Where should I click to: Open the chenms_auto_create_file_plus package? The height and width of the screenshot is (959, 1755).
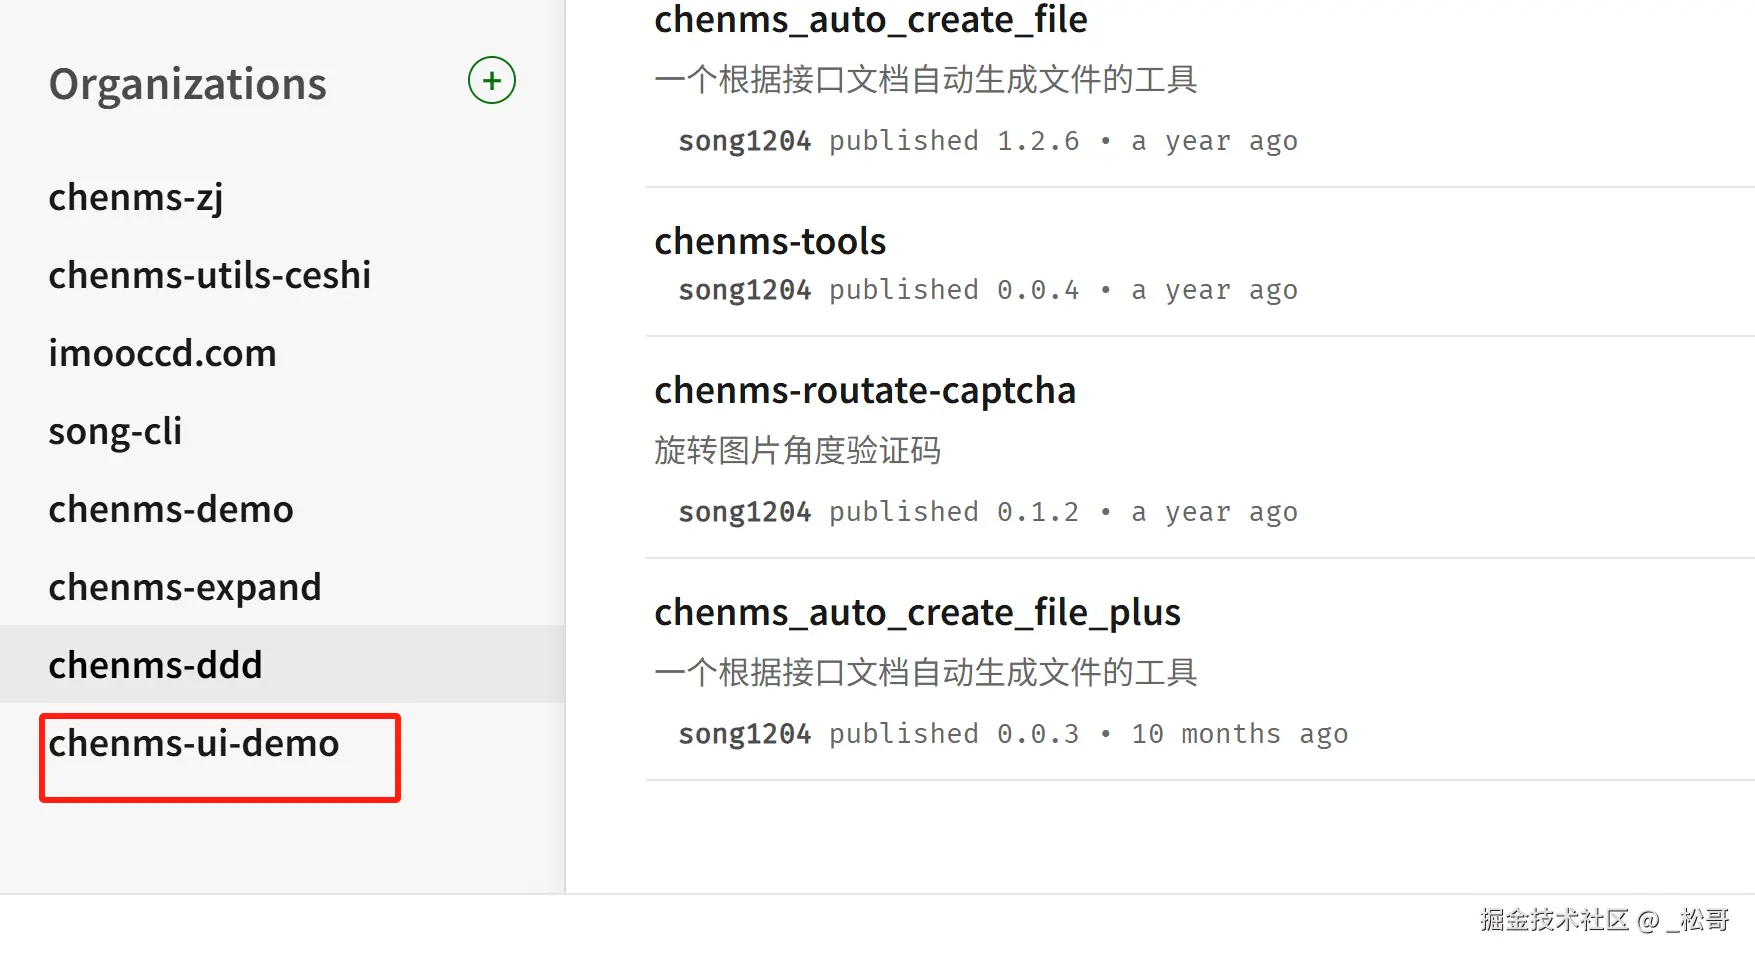point(917,613)
